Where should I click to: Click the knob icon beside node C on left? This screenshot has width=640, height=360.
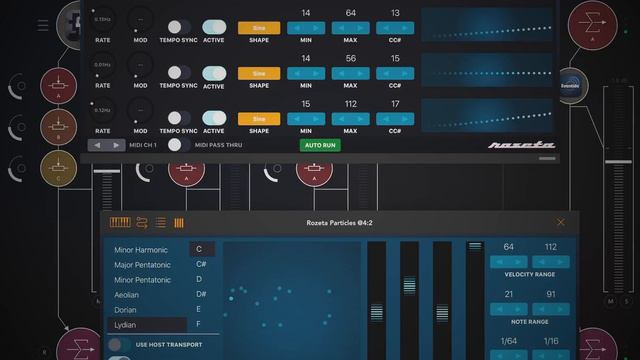click(17, 168)
